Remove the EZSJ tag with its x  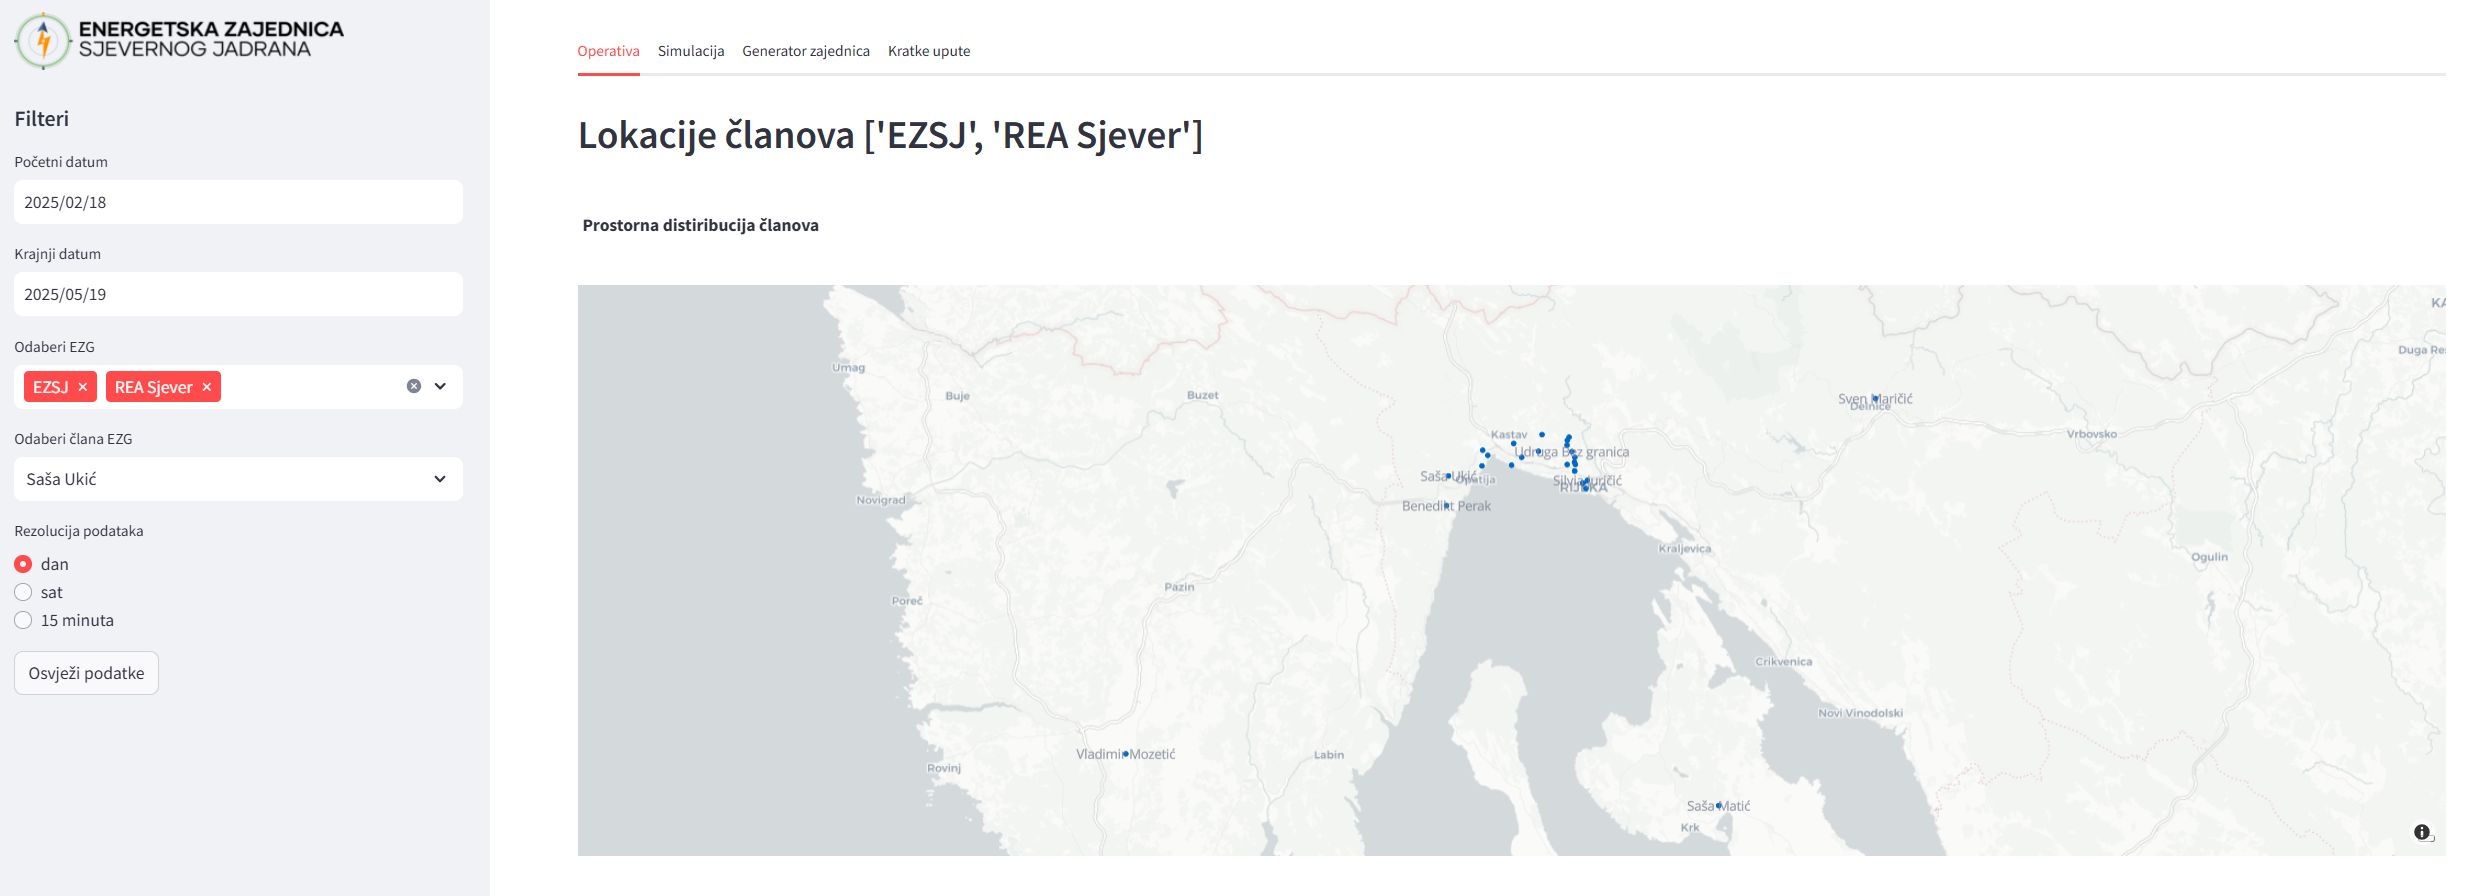pyautogui.click(x=83, y=387)
